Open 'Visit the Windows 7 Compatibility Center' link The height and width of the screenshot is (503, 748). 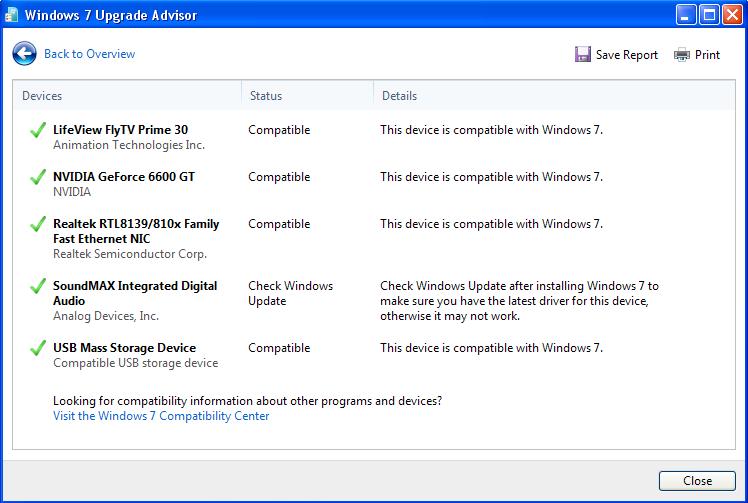click(x=161, y=416)
